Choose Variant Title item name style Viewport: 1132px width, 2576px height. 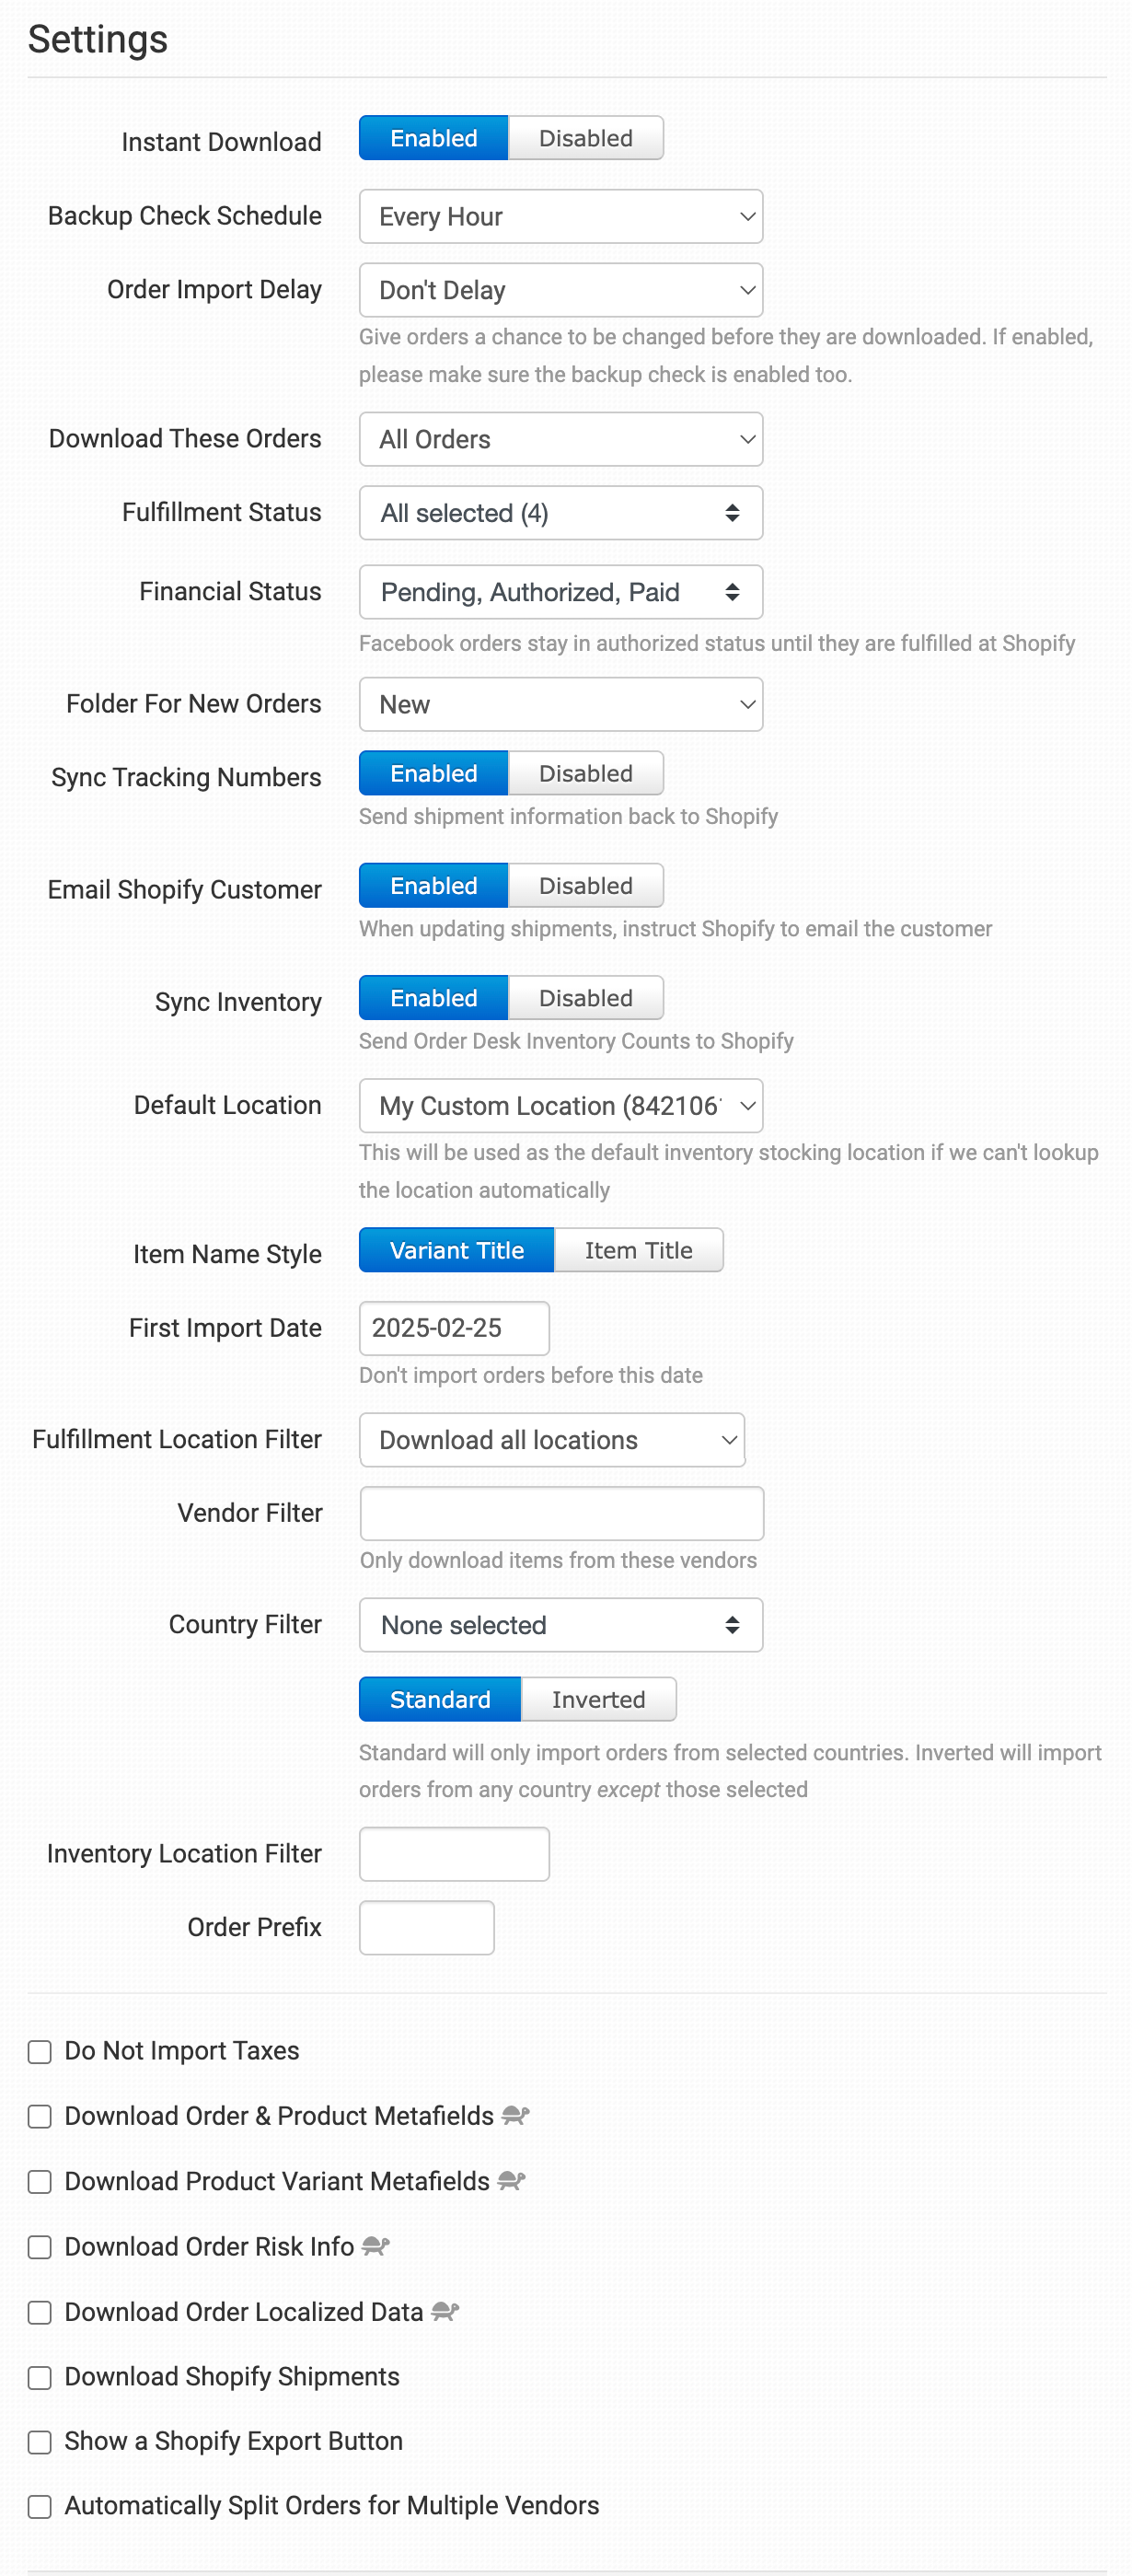pos(456,1250)
